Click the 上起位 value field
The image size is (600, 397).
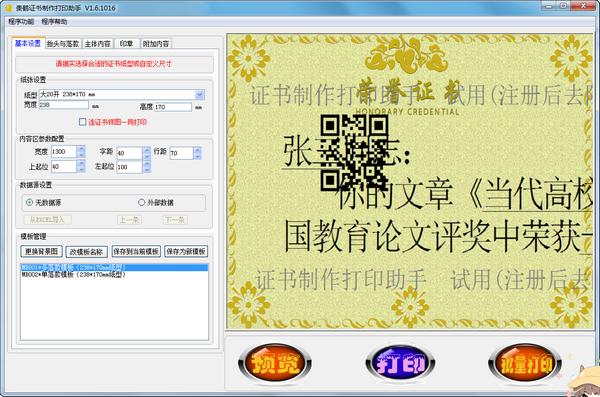(x=64, y=167)
